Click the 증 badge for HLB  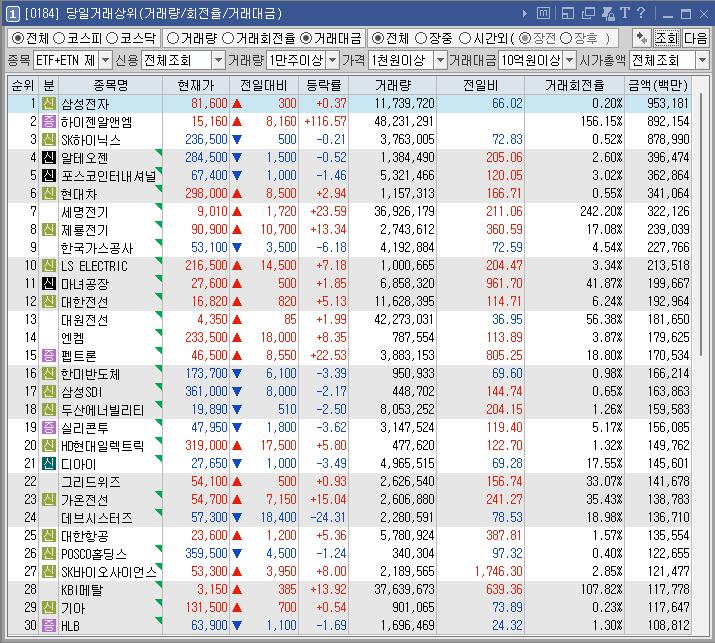point(49,625)
